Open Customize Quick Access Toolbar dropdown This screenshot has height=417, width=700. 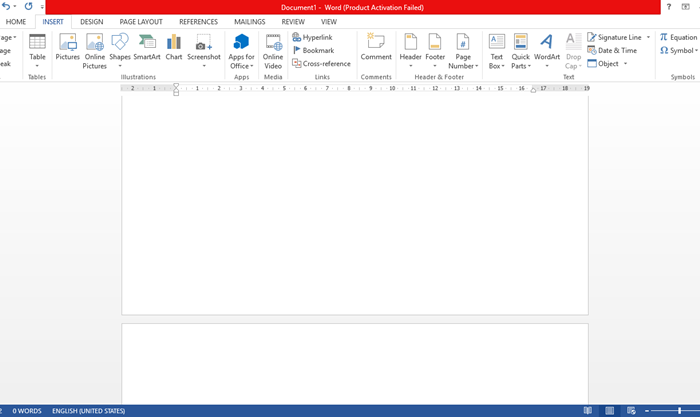[42, 7]
